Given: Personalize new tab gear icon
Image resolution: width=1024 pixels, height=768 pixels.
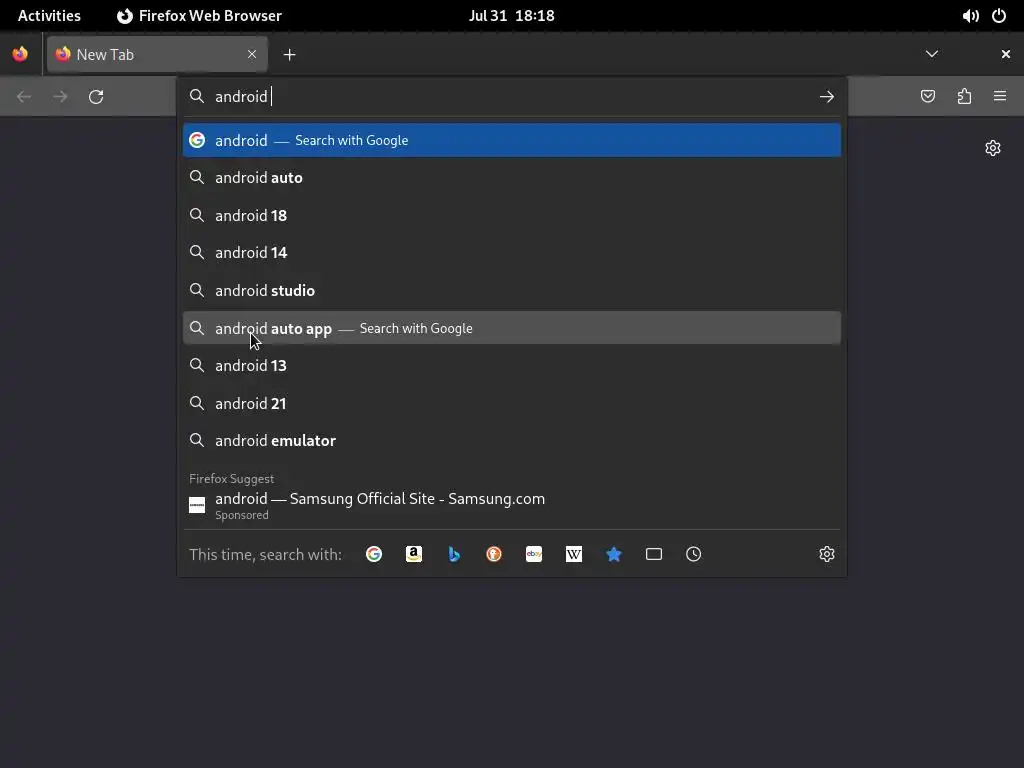Looking at the screenshot, I should [993, 148].
